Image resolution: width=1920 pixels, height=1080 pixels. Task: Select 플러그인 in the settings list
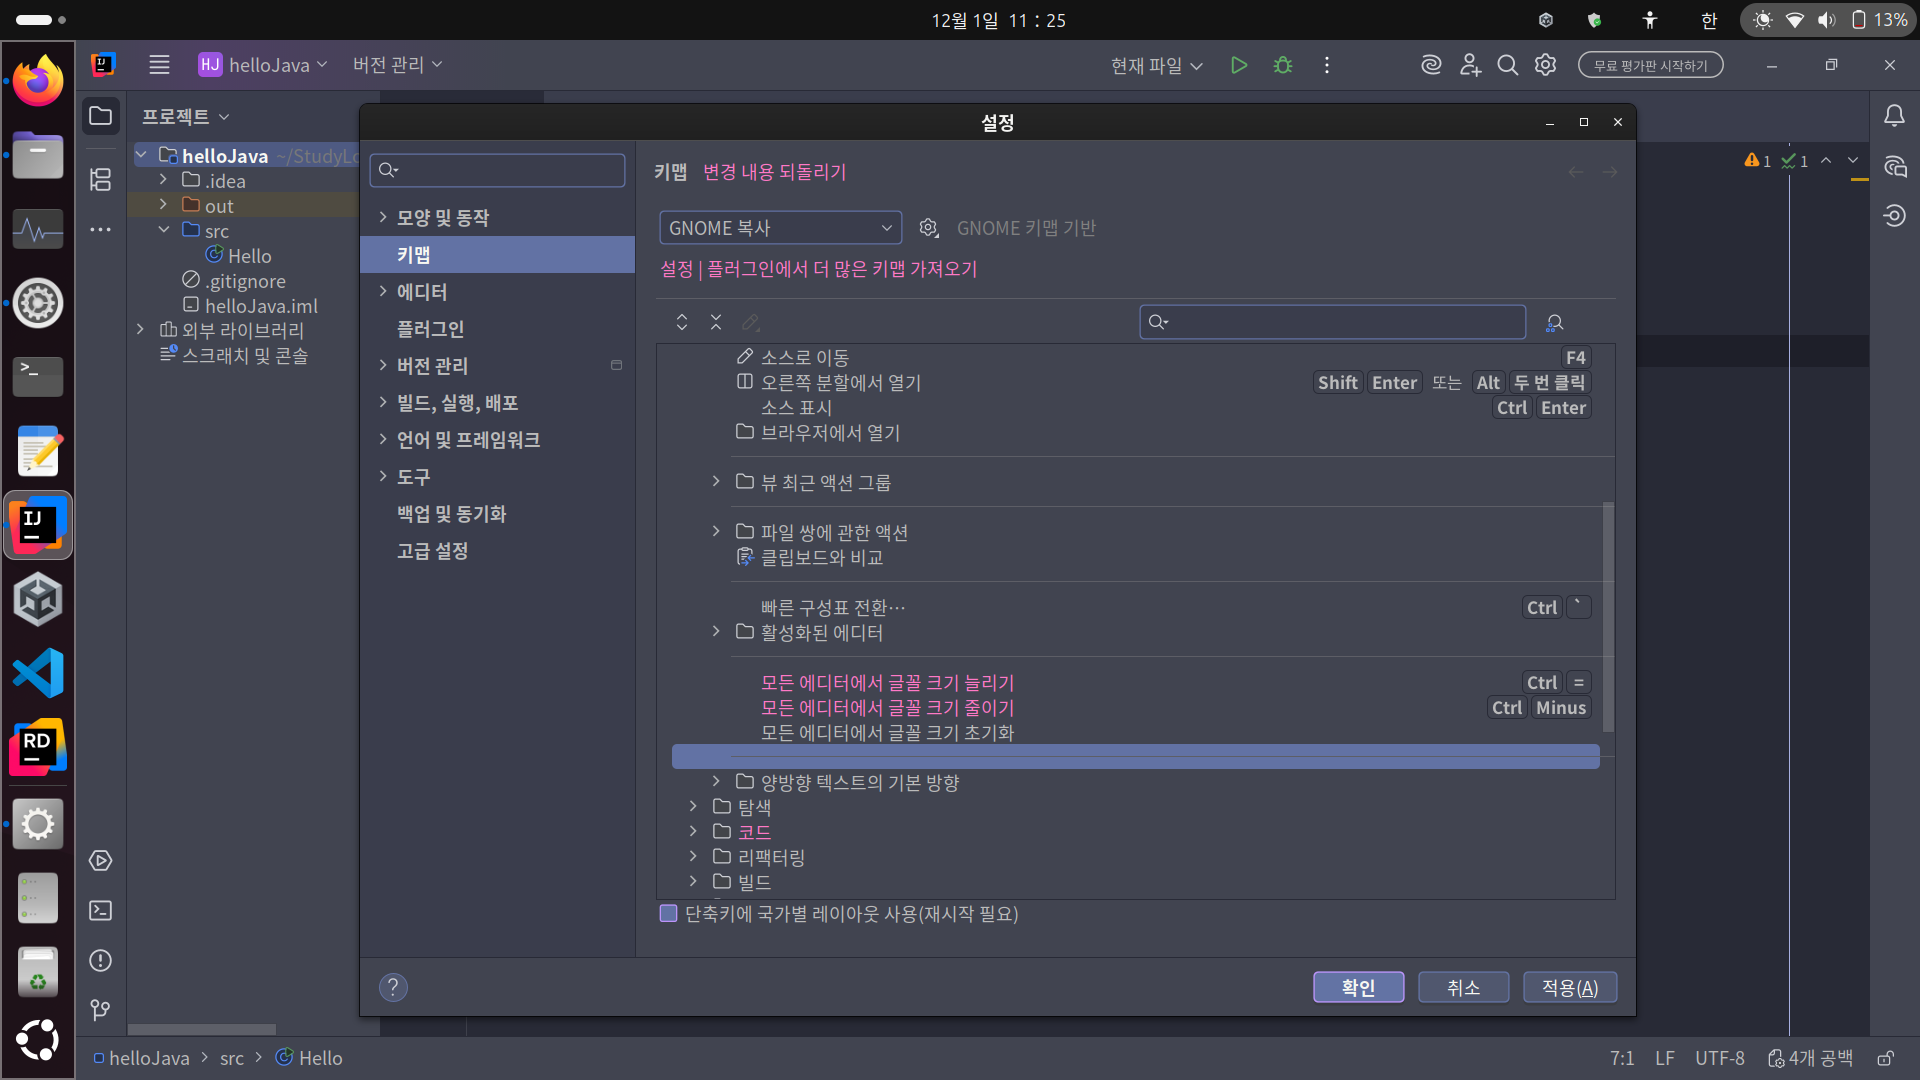click(431, 329)
